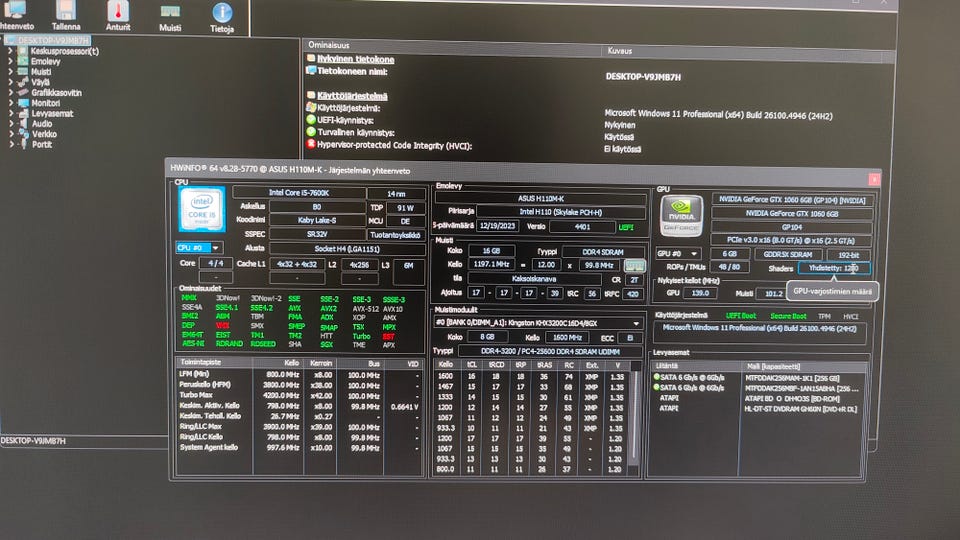Click the Socket H4 (LGA1151) field
This screenshot has width=960, height=540.
[x=347, y=249]
